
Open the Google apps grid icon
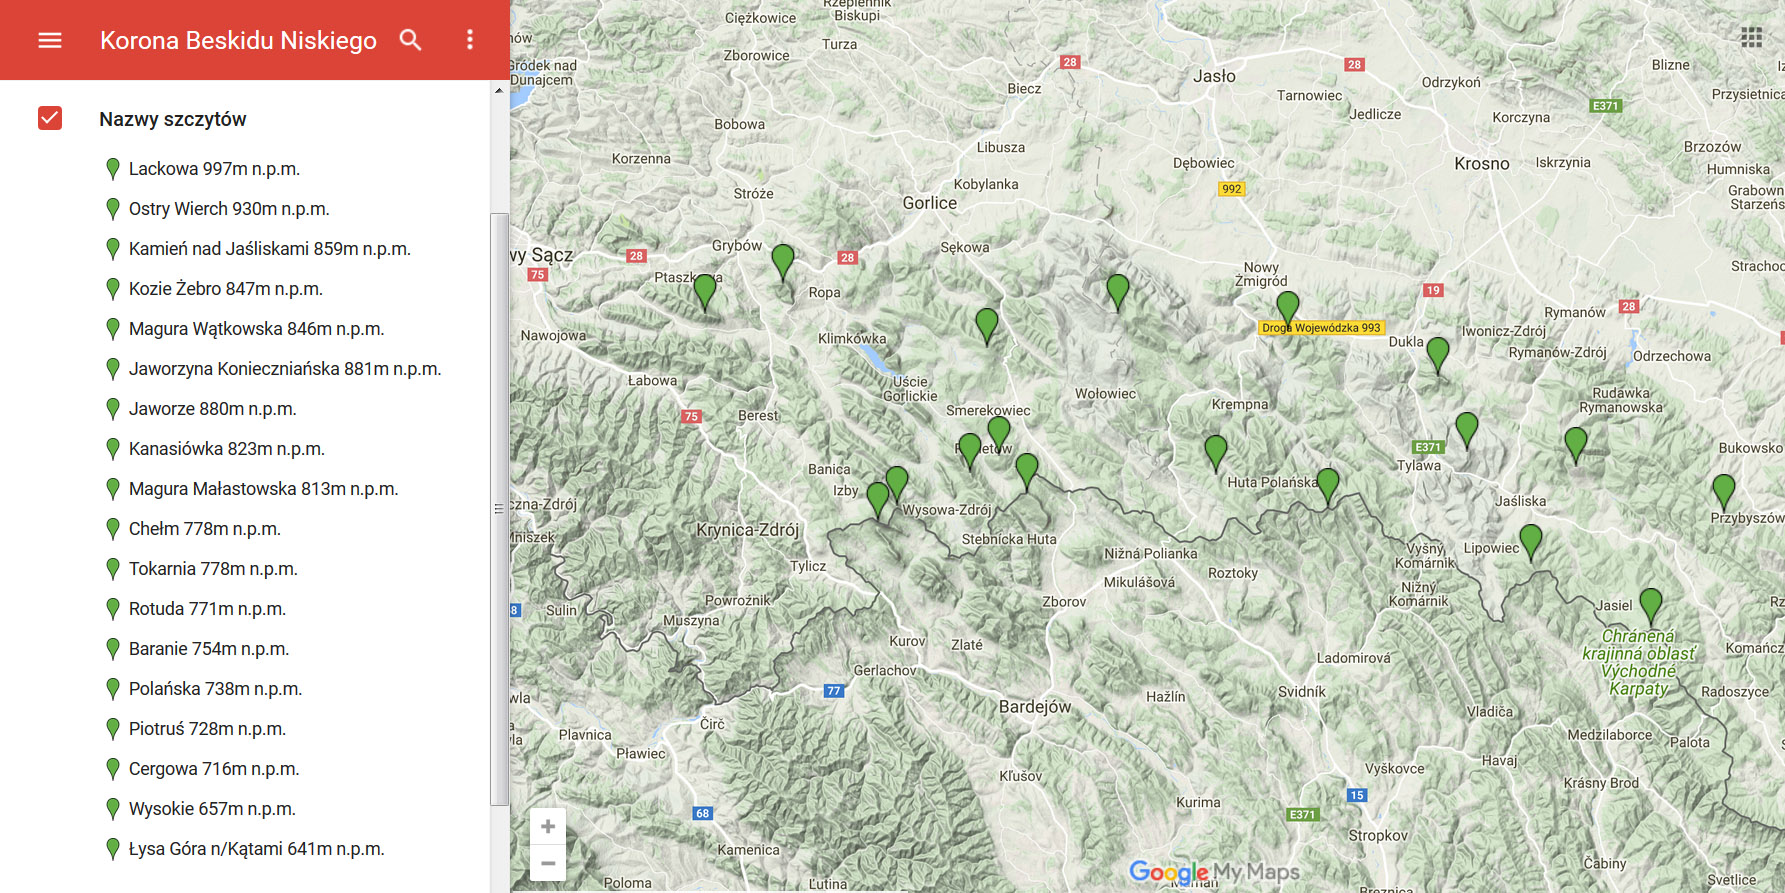point(1751,37)
